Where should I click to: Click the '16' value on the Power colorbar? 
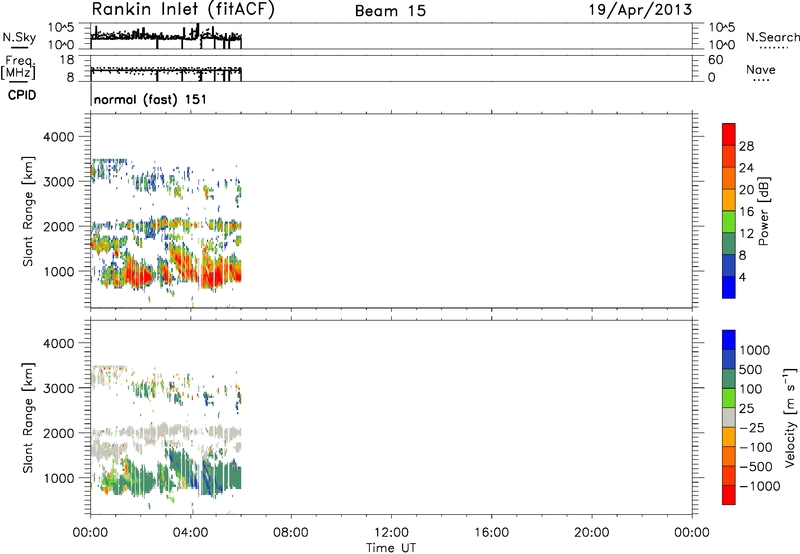(x=746, y=212)
